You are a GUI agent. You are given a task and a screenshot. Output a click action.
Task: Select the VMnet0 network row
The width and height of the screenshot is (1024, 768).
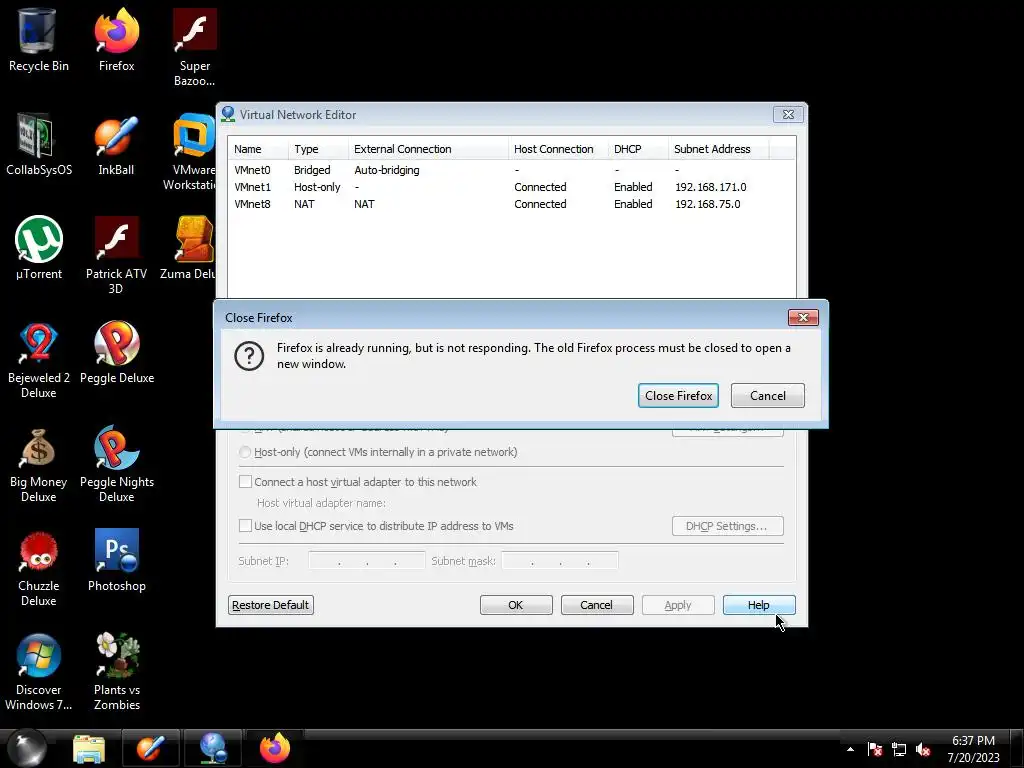click(x=511, y=170)
